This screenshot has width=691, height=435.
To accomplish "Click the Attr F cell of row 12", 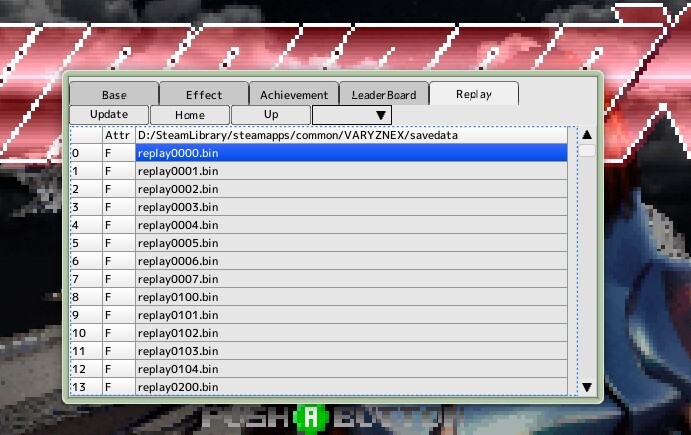I will coord(119,369).
